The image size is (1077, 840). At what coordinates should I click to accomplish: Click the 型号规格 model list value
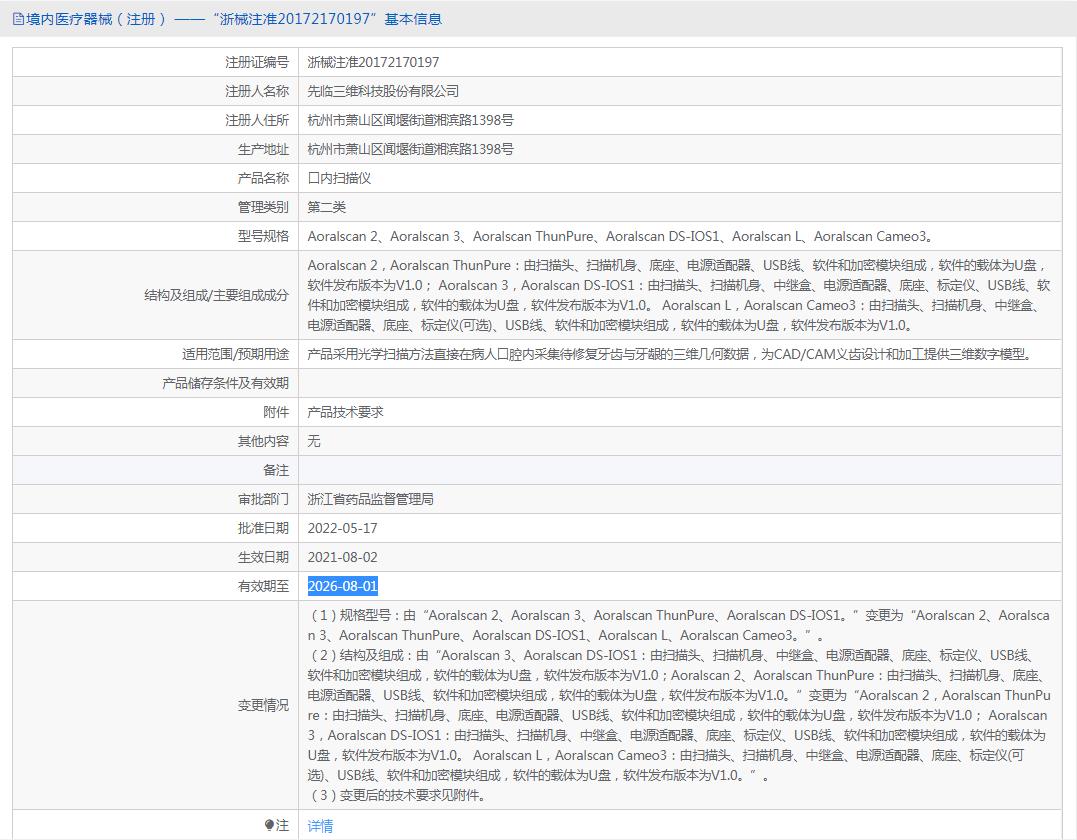[x=621, y=236]
